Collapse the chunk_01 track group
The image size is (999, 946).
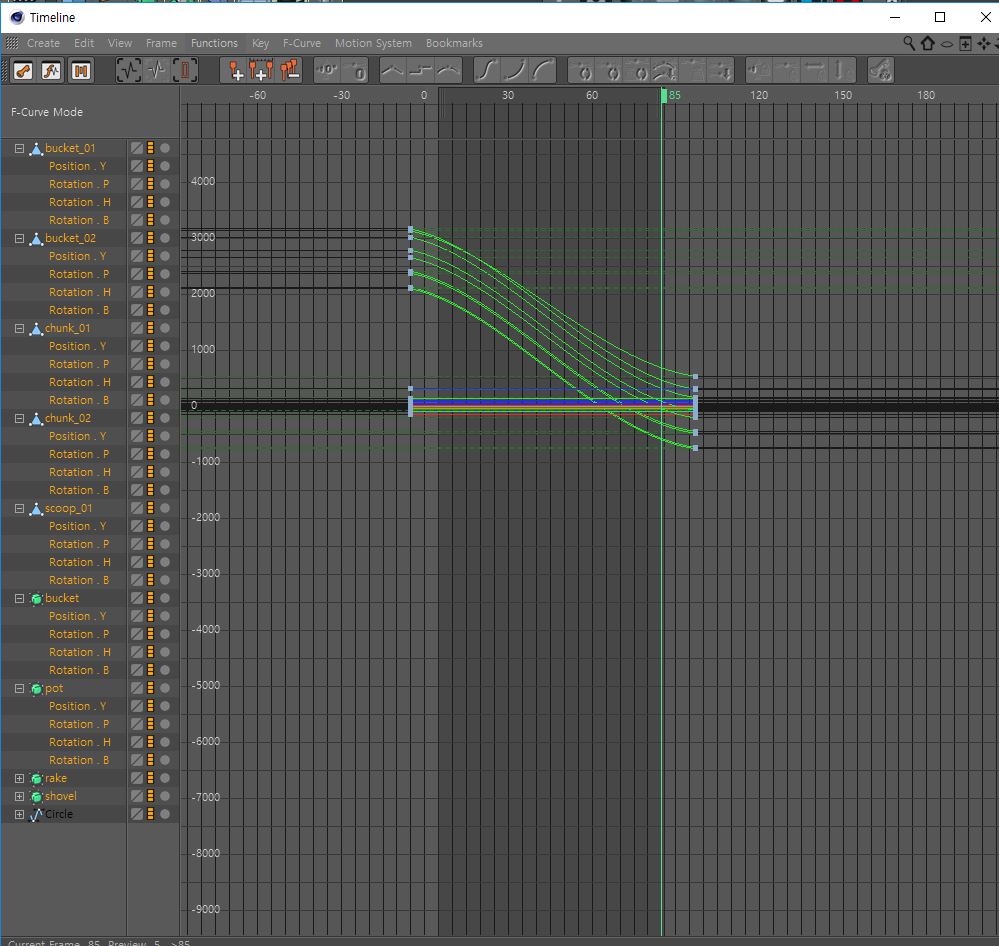[x=20, y=329]
